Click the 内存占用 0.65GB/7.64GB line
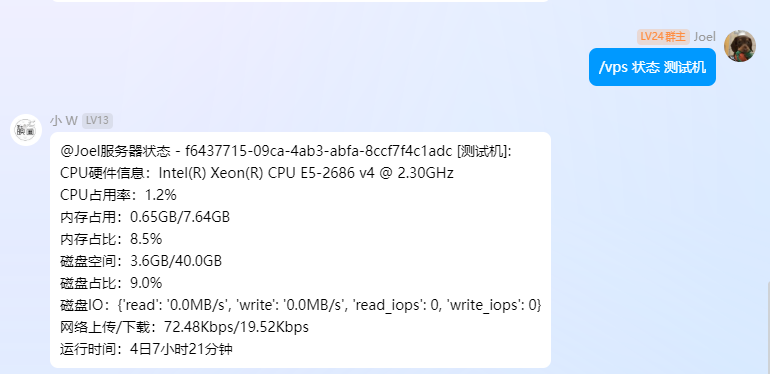This screenshot has width=770, height=374. [145, 217]
